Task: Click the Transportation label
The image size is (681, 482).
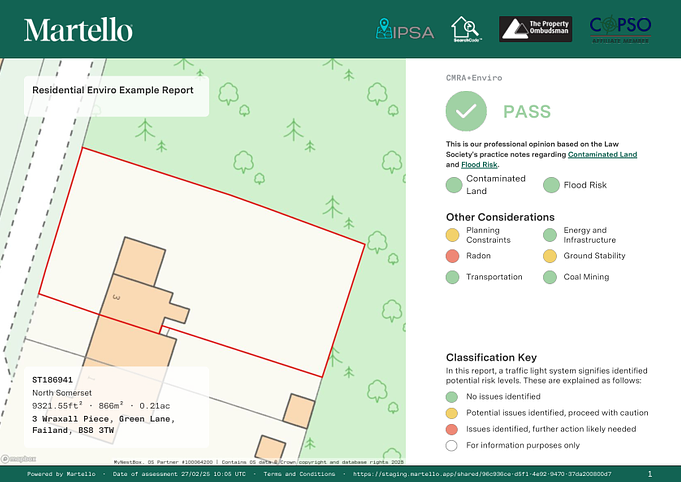Action: tap(494, 277)
